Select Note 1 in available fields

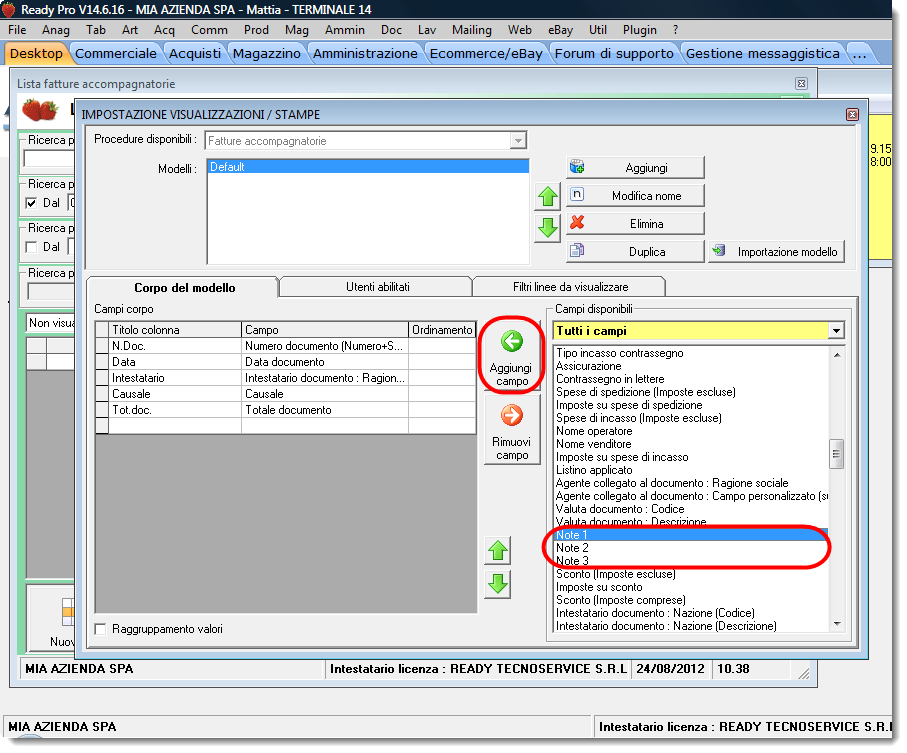click(691, 535)
